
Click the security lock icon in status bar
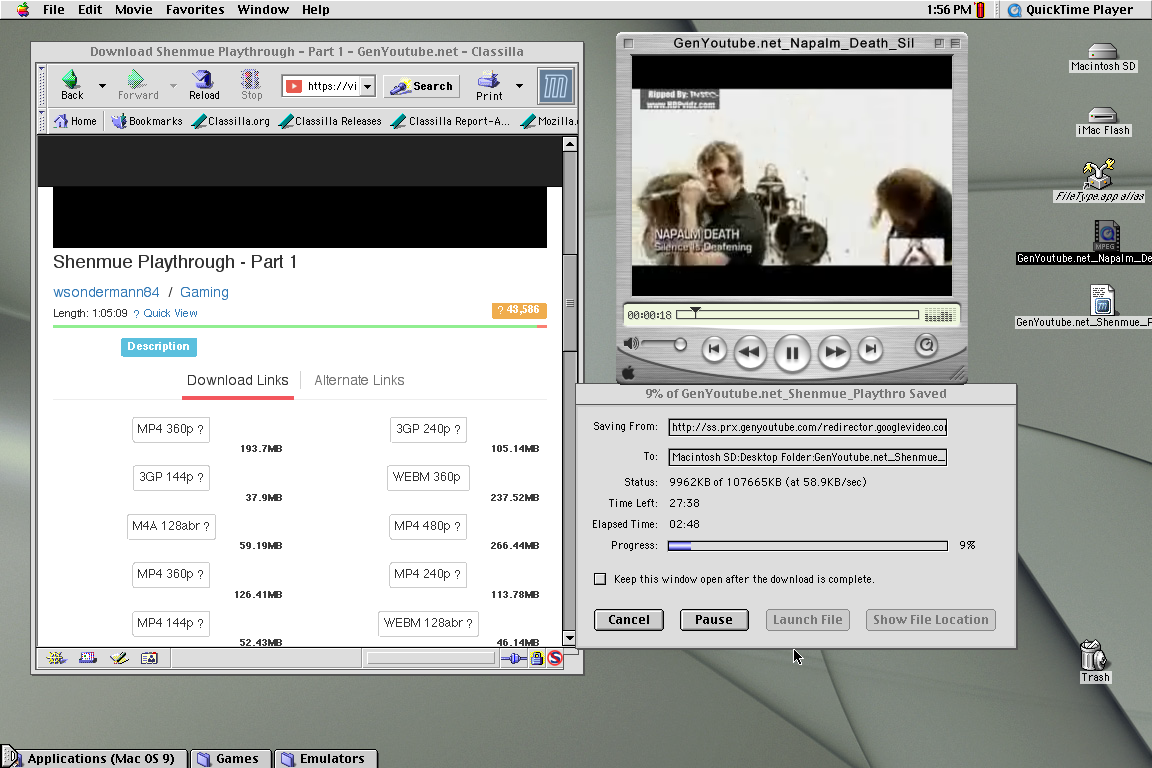coord(537,658)
